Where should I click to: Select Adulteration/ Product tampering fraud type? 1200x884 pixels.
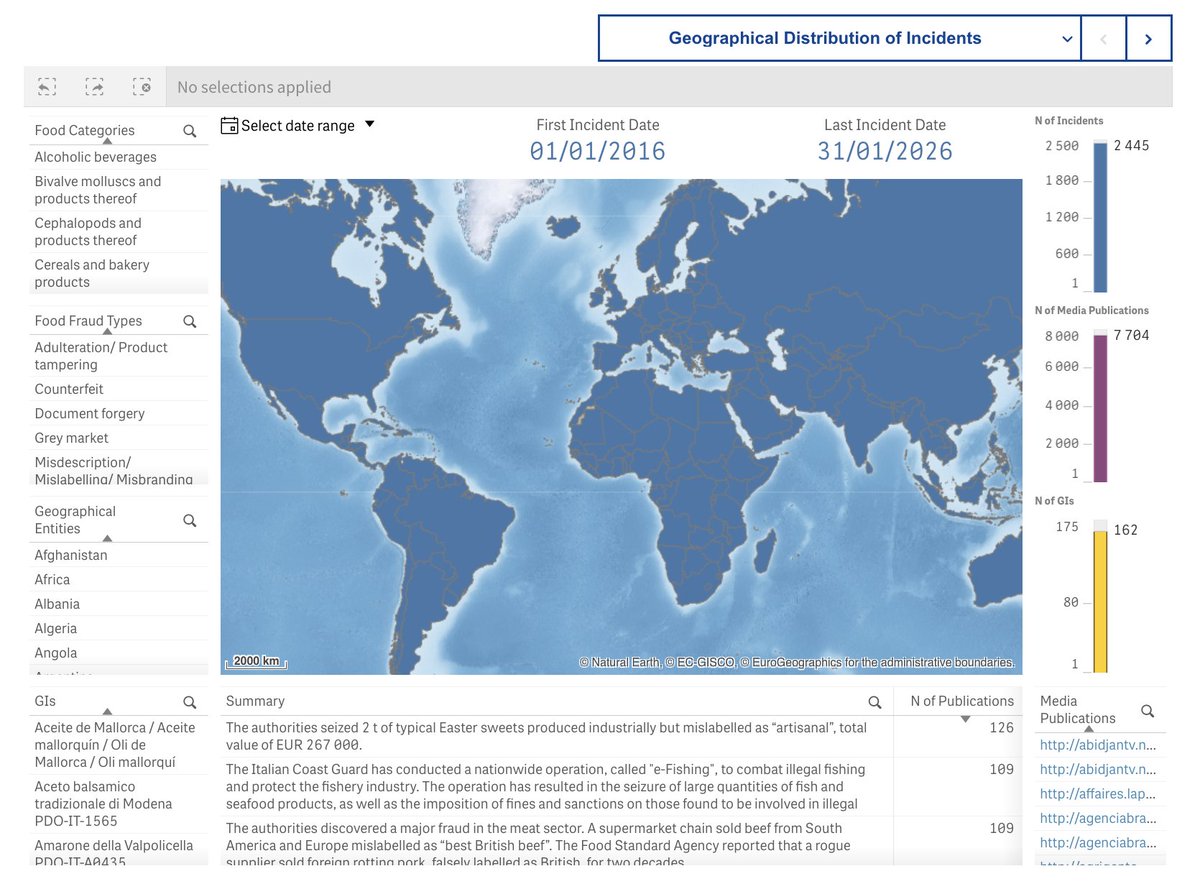(119, 356)
